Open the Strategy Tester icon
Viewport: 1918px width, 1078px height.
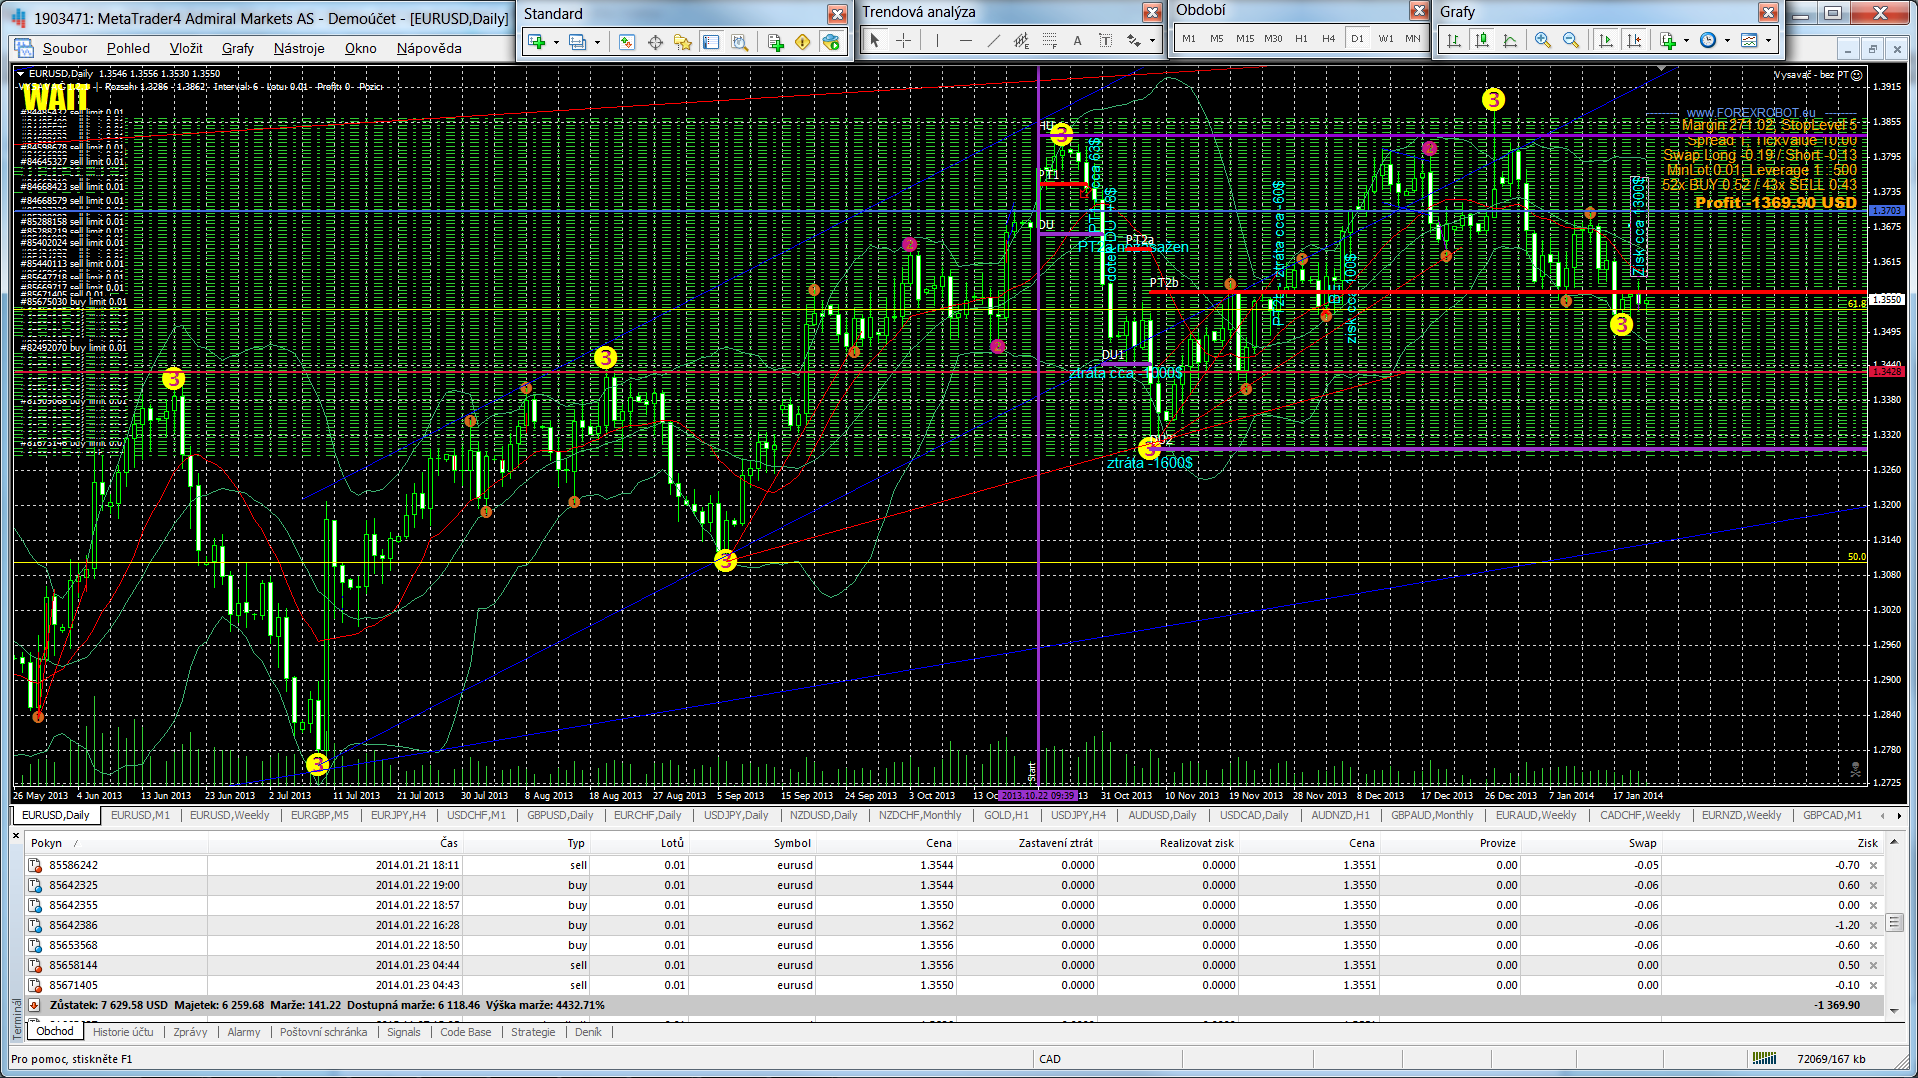pos(739,41)
